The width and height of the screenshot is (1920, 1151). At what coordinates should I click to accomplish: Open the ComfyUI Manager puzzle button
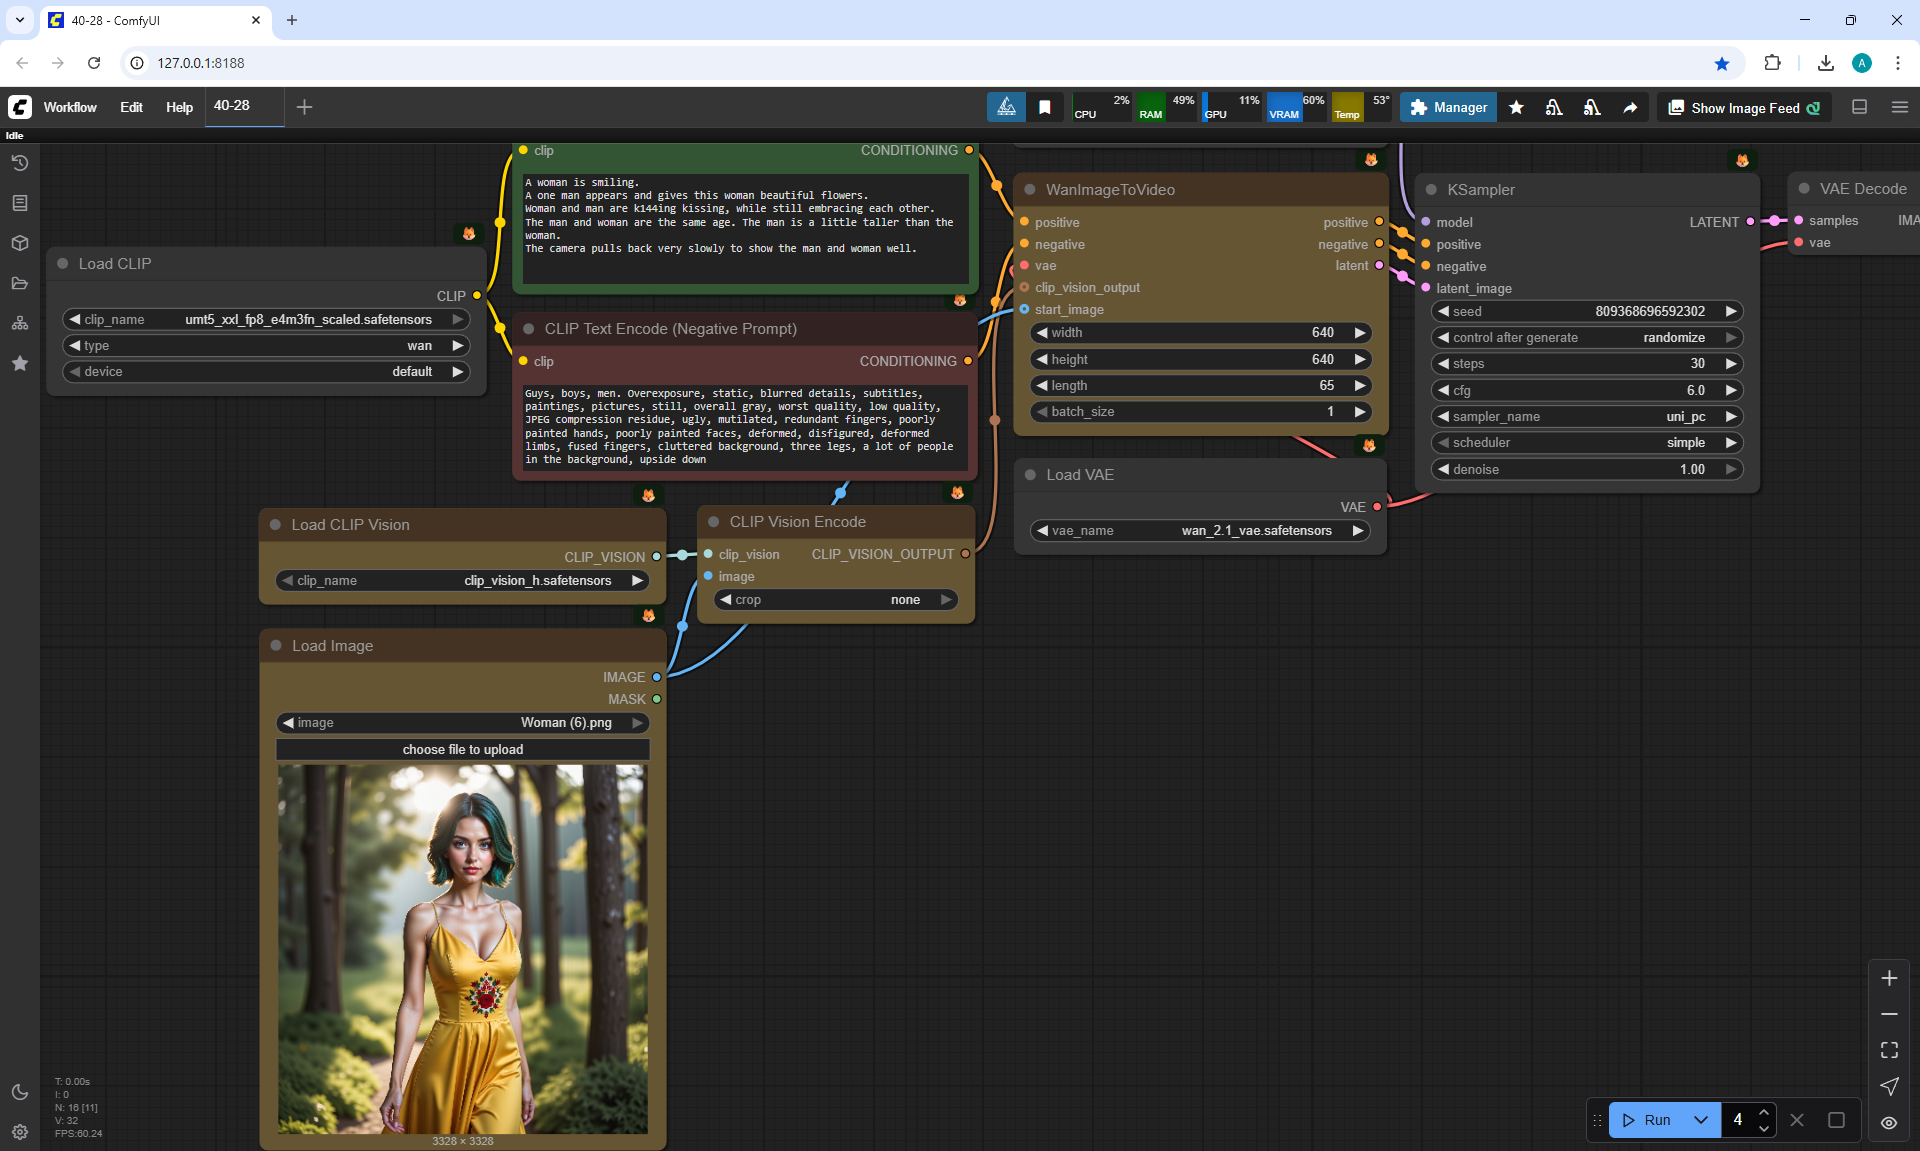click(1448, 108)
